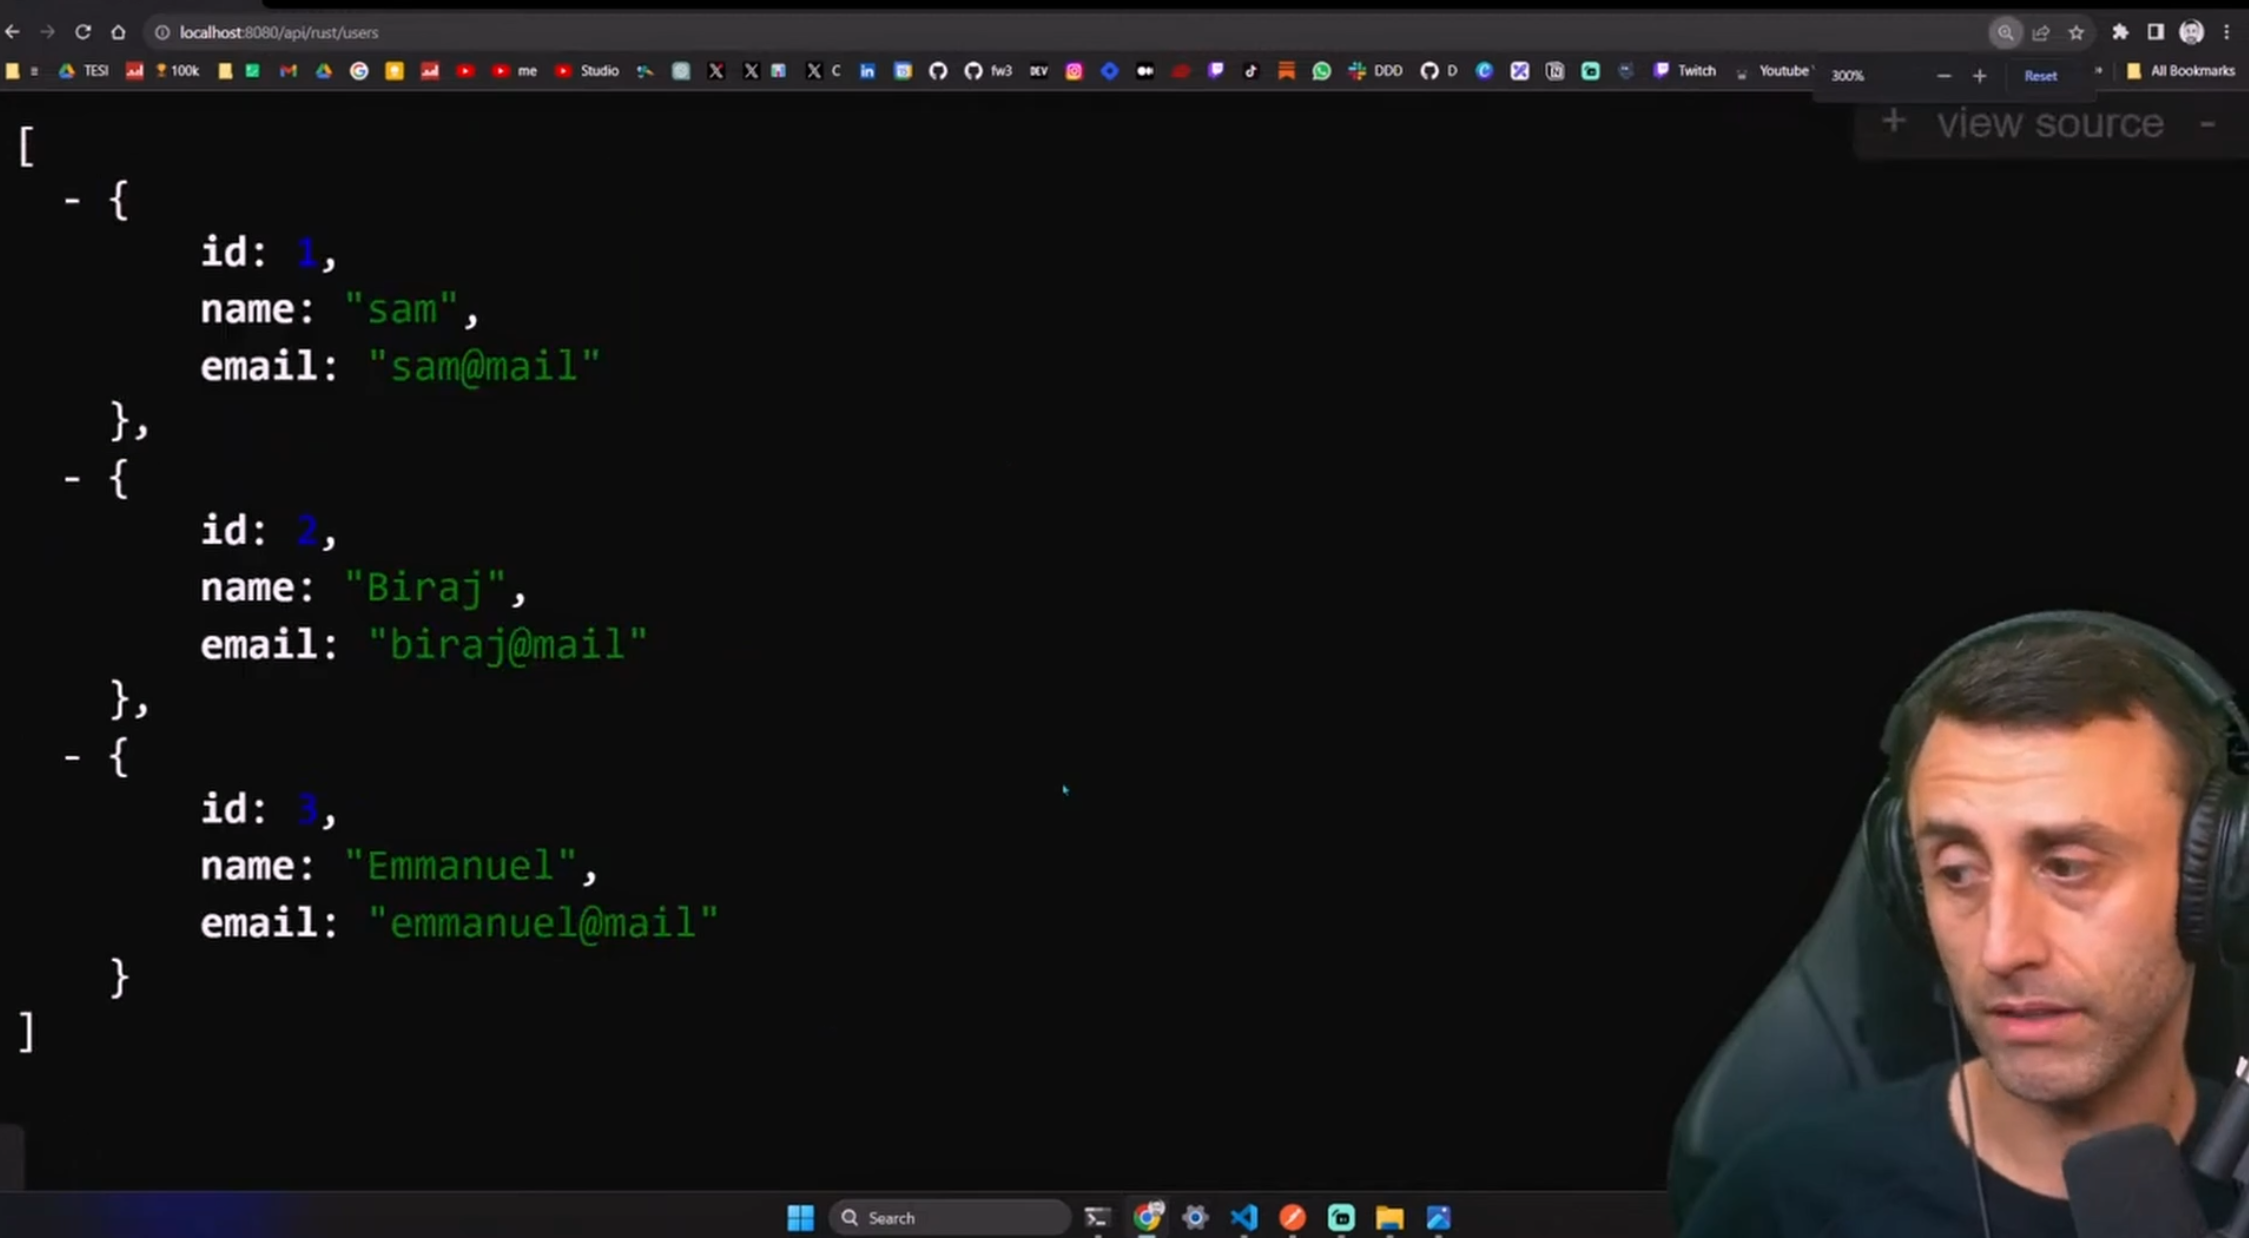Click the Extensions puzzle icon
Screen dimensions: 2249x1238
pyautogui.click(x=2120, y=32)
